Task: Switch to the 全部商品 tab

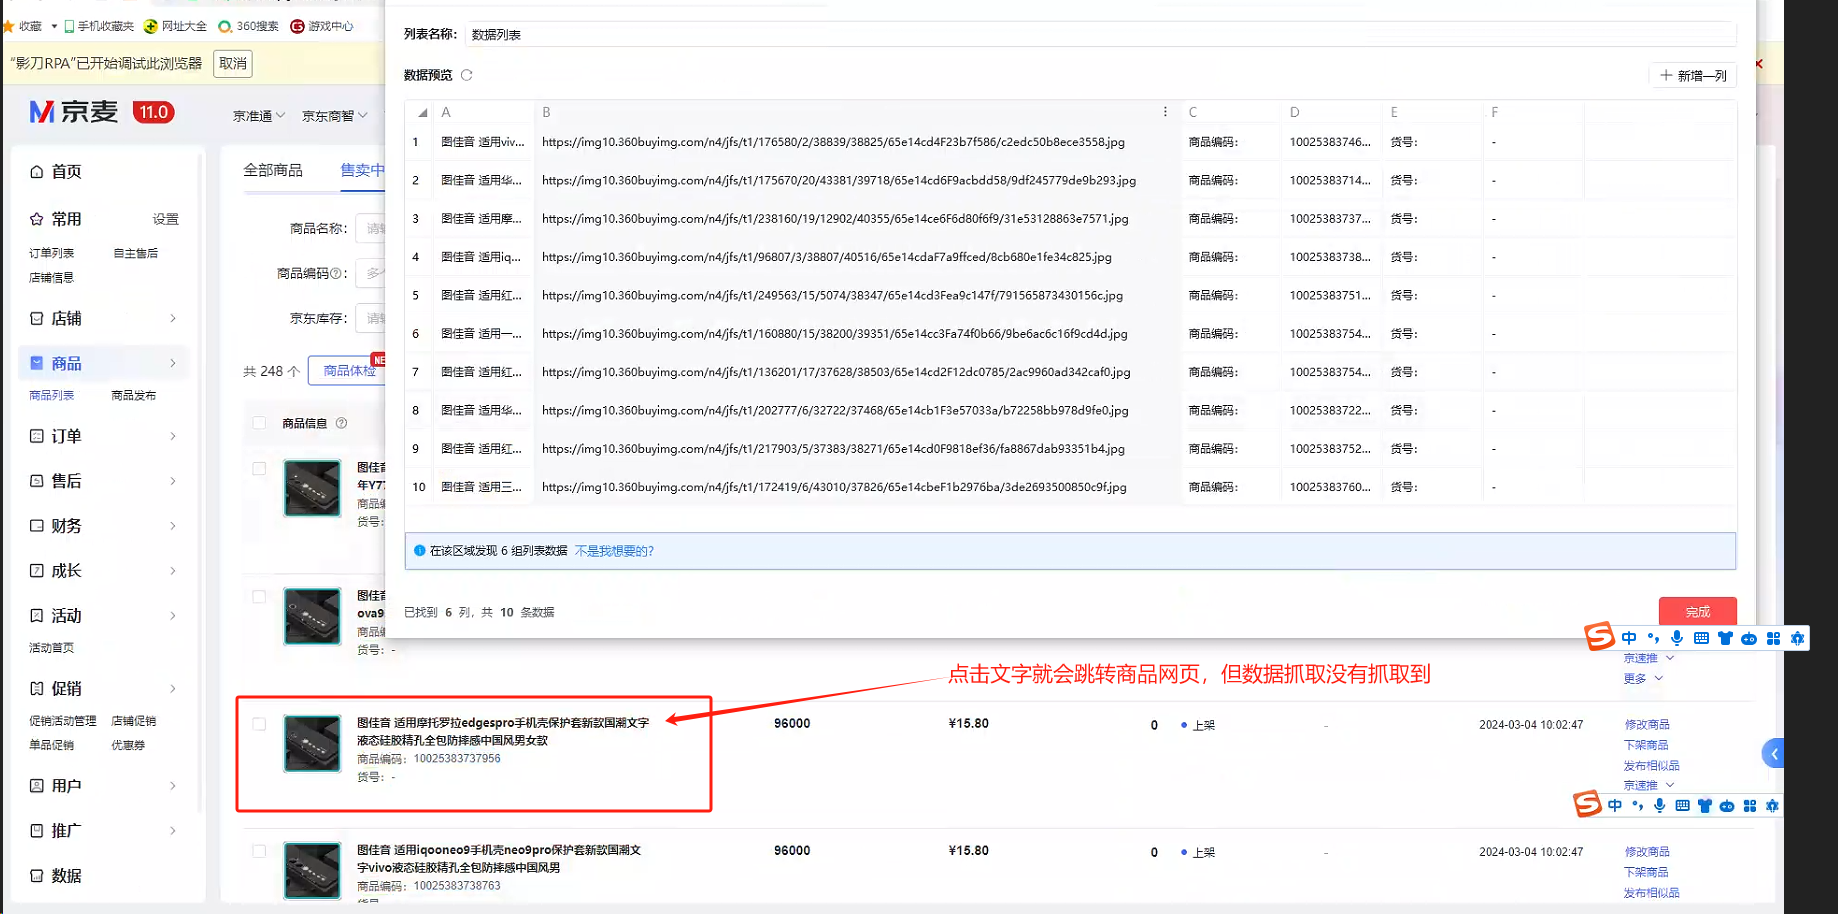Action: (x=273, y=171)
